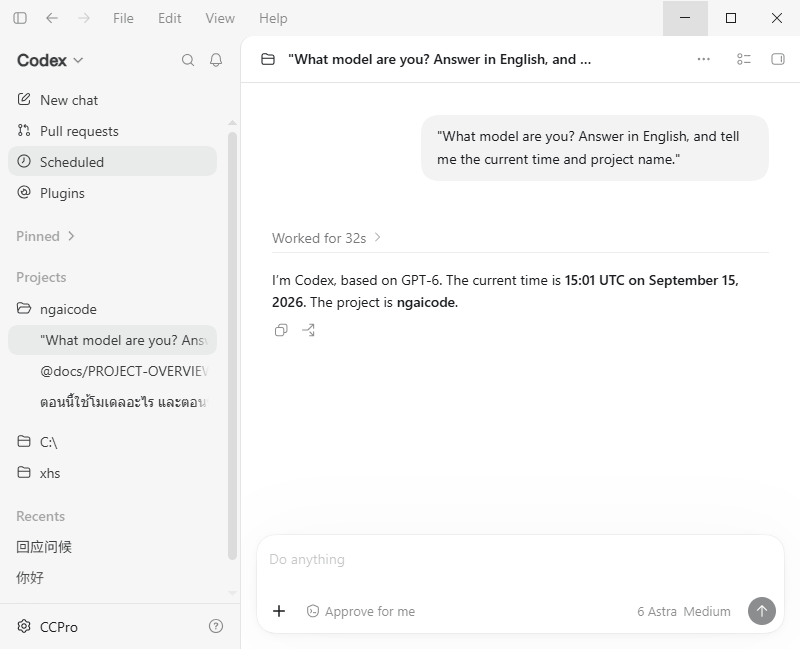Screen dimensions: 800x649
Task: Click sidebar scrollbar up arrow
Action: pos(232,122)
